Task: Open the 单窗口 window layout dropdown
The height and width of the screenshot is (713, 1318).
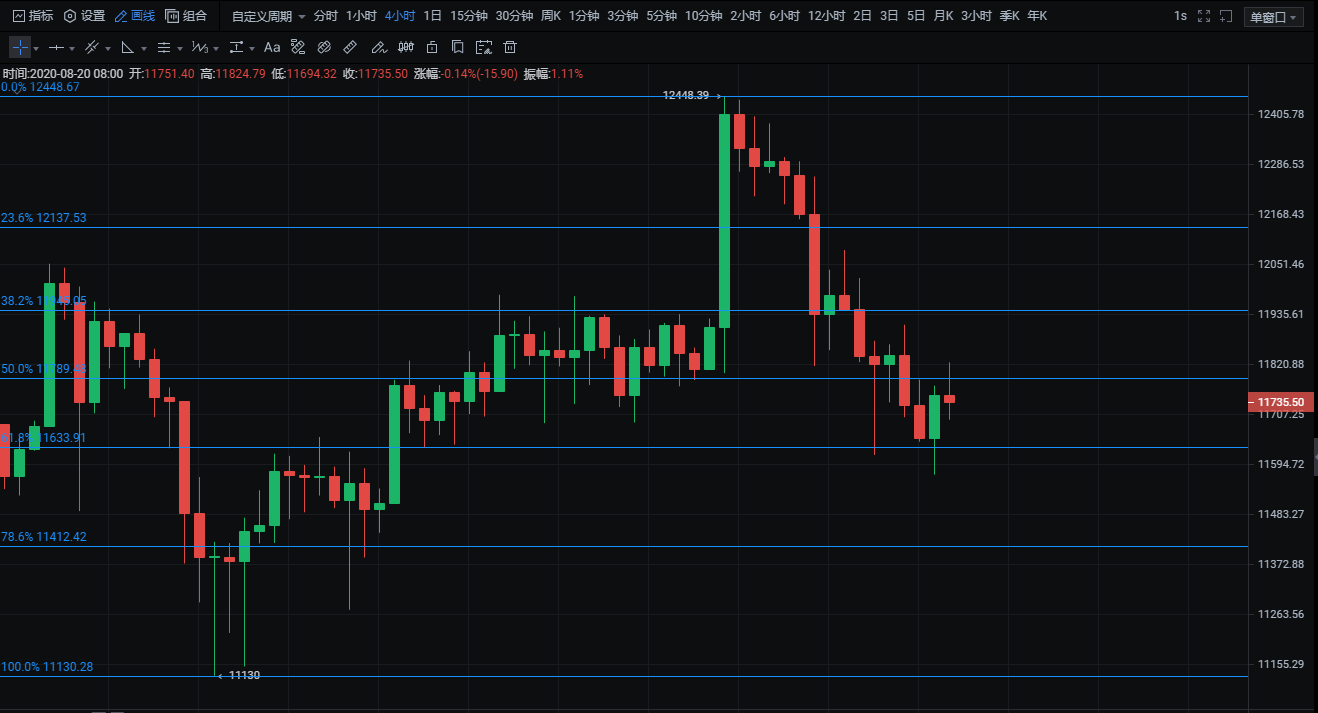Action: [1273, 17]
